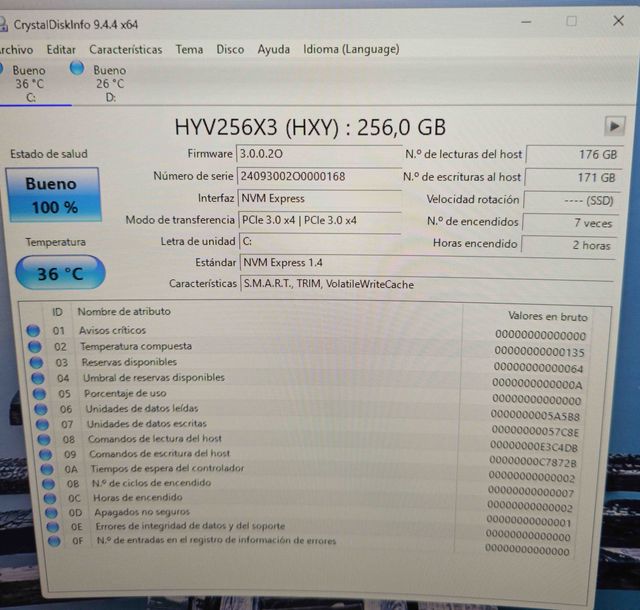This screenshot has width=640, height=610.
Task: Click the status orb for Avisos críticos
Action: click(x=33, y=330)
